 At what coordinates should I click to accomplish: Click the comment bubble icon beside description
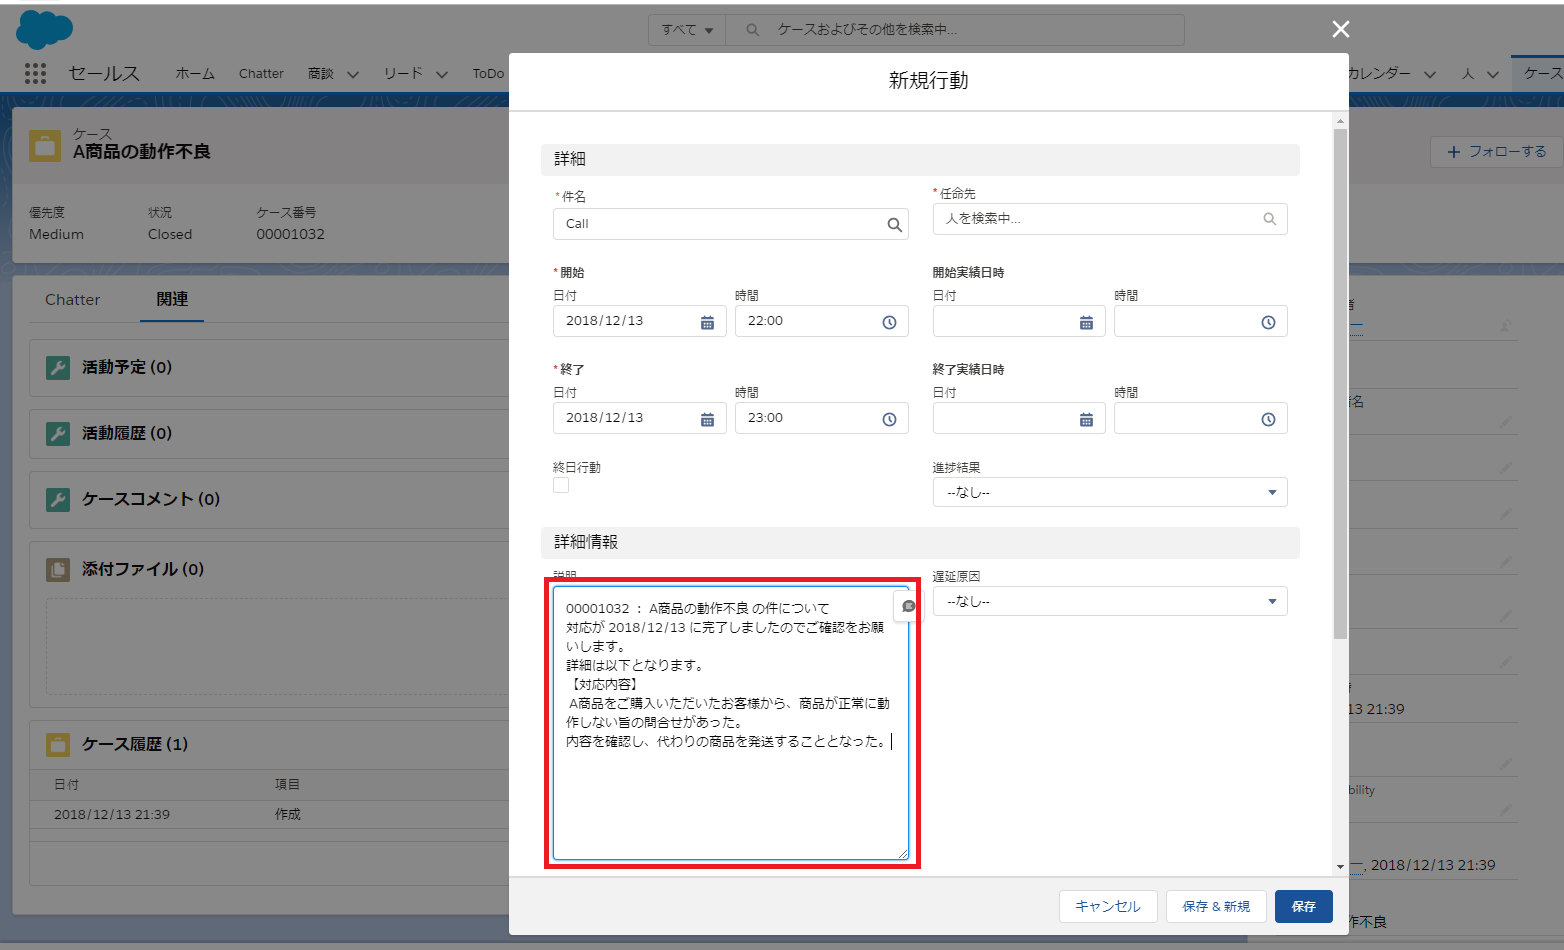click(908, 606)
